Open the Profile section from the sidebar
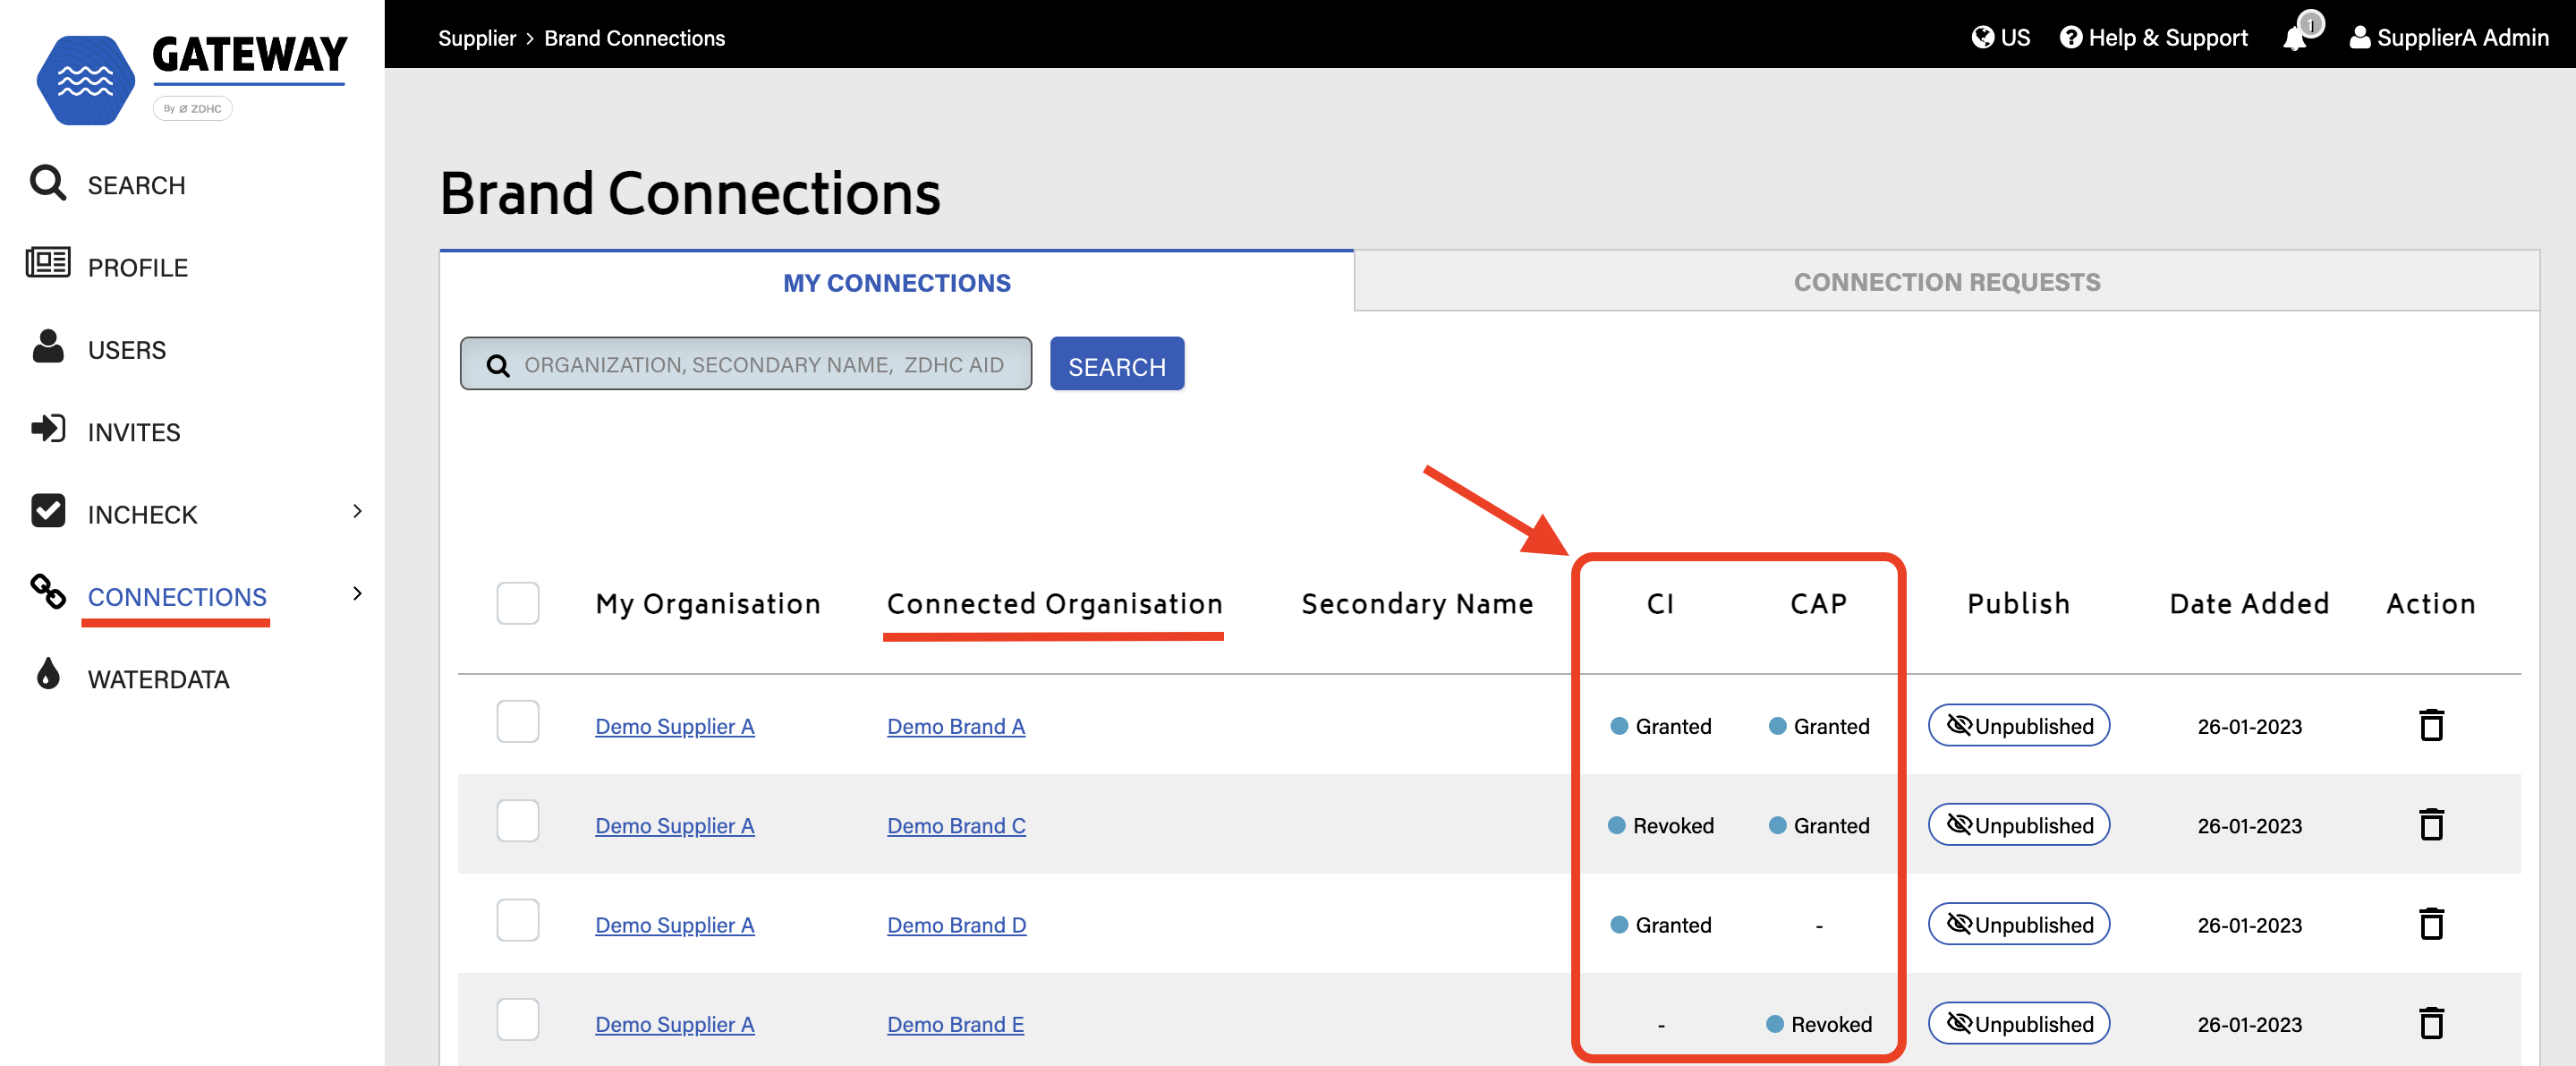2576x1066 pixels. (x=137, y=267)
